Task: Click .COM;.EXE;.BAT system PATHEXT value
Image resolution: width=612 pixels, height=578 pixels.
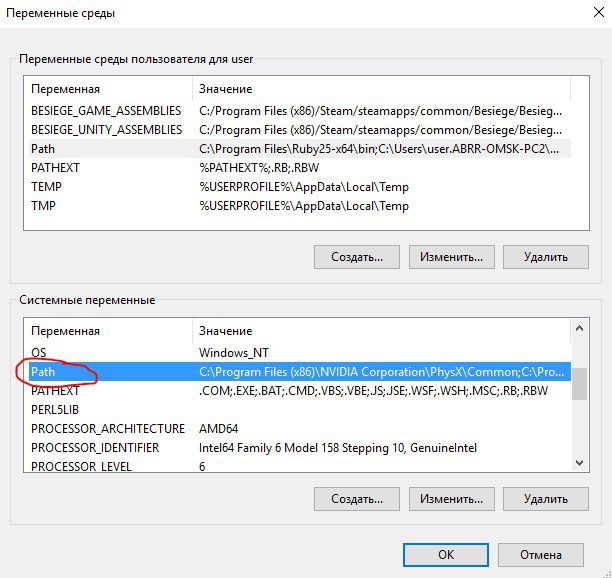Action: 373,391
